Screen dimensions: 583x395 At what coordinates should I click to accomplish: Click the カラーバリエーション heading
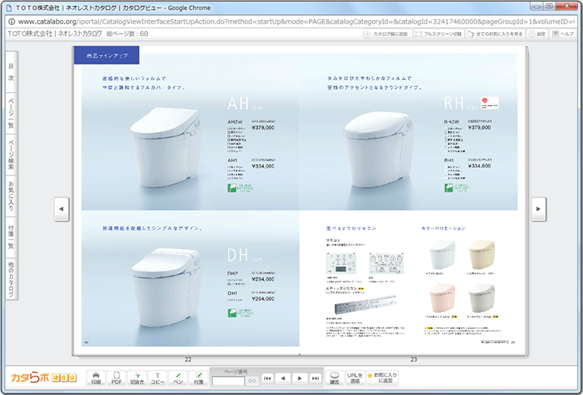(x=443, y=228)
